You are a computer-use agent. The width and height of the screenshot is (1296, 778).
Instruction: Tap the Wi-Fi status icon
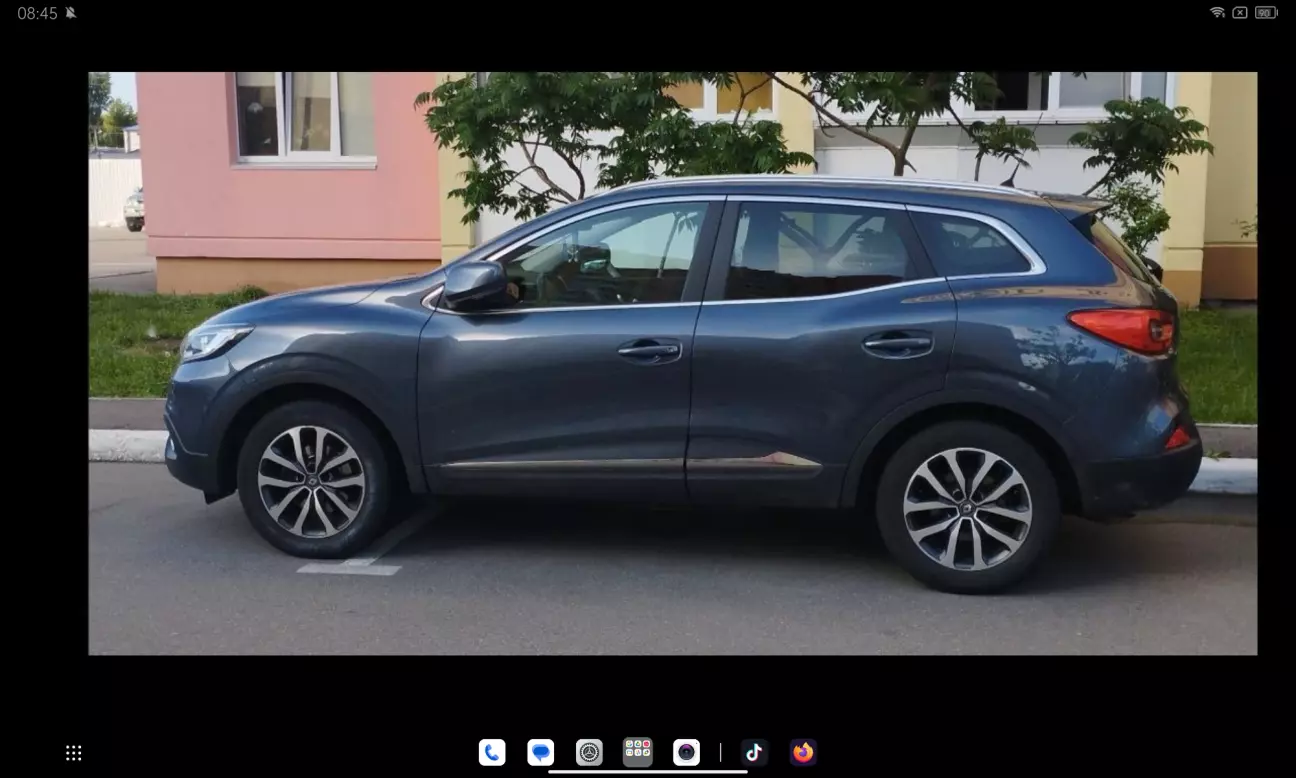coord(1217,13)
